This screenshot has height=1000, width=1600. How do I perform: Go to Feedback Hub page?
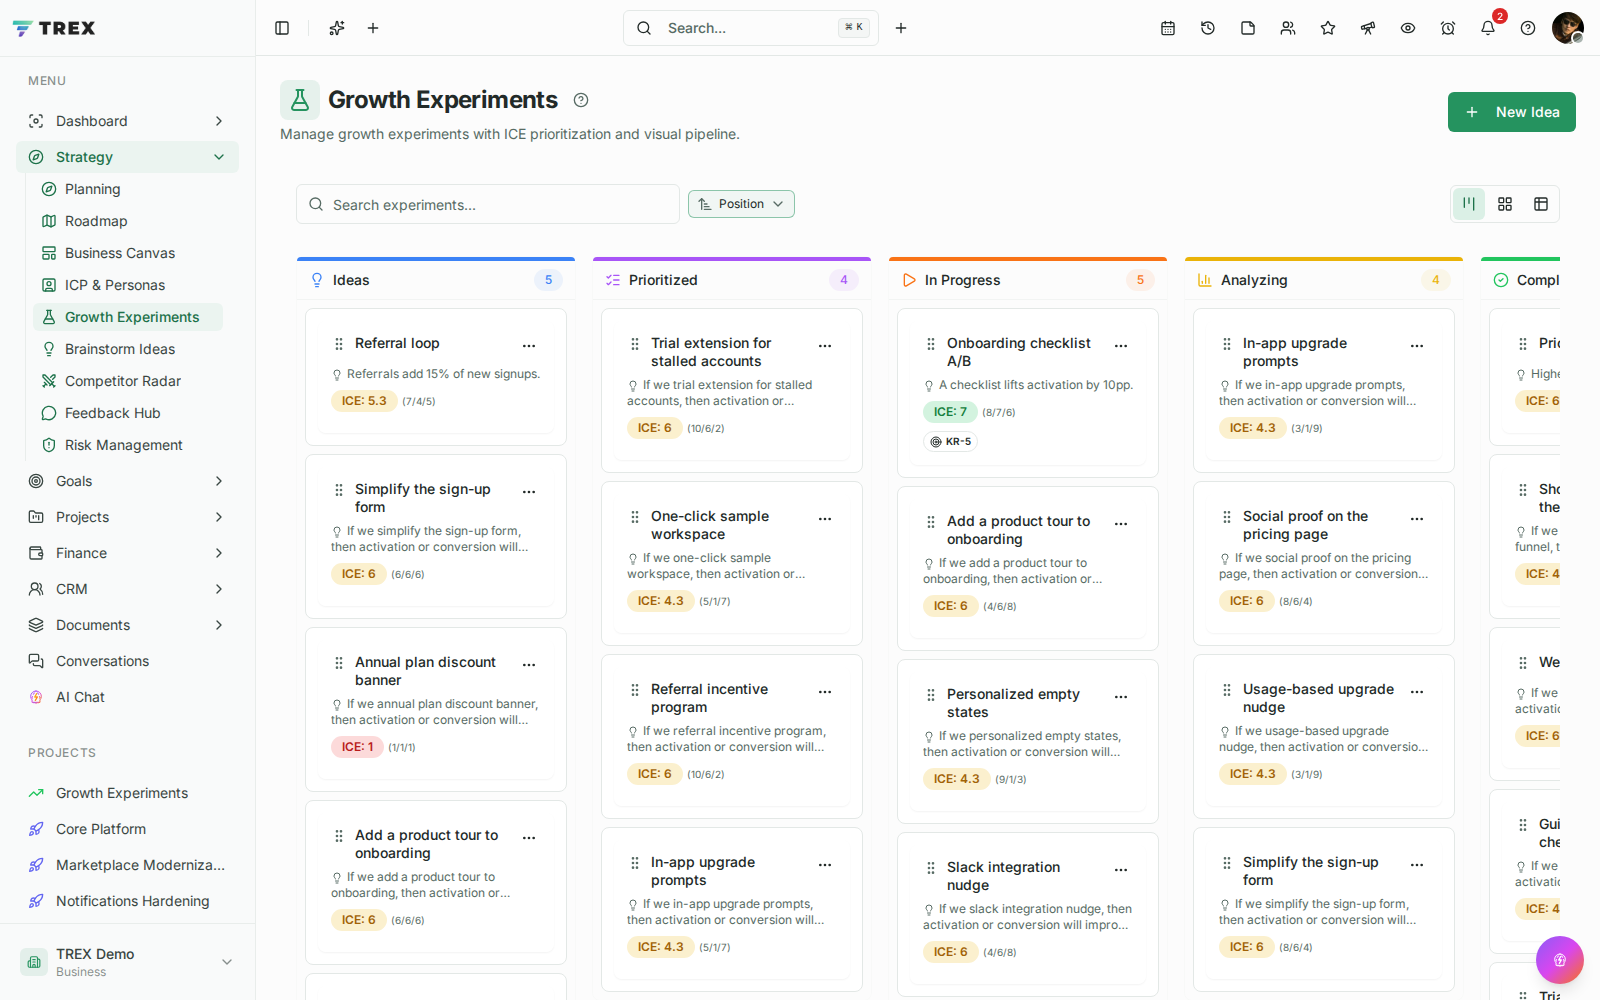tap(128, 413)
